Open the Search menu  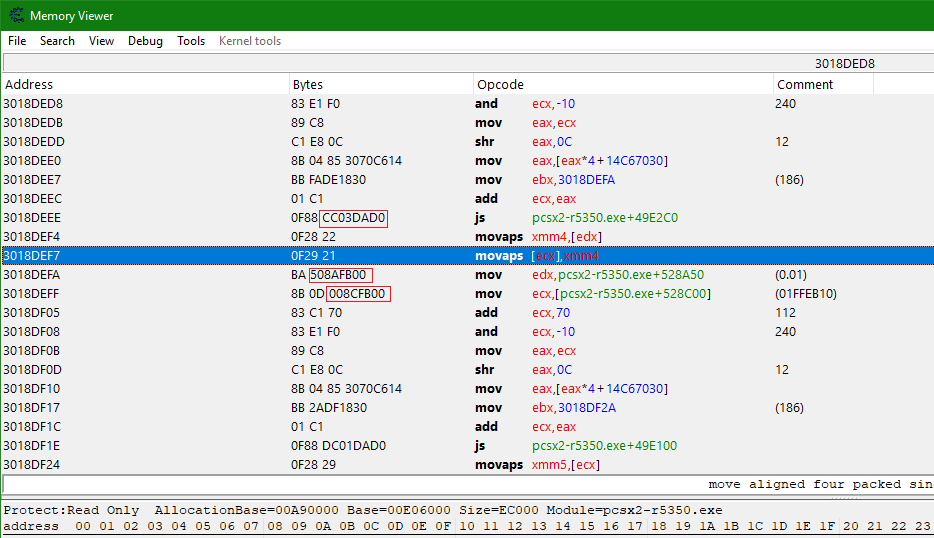(x=57, y=41)
